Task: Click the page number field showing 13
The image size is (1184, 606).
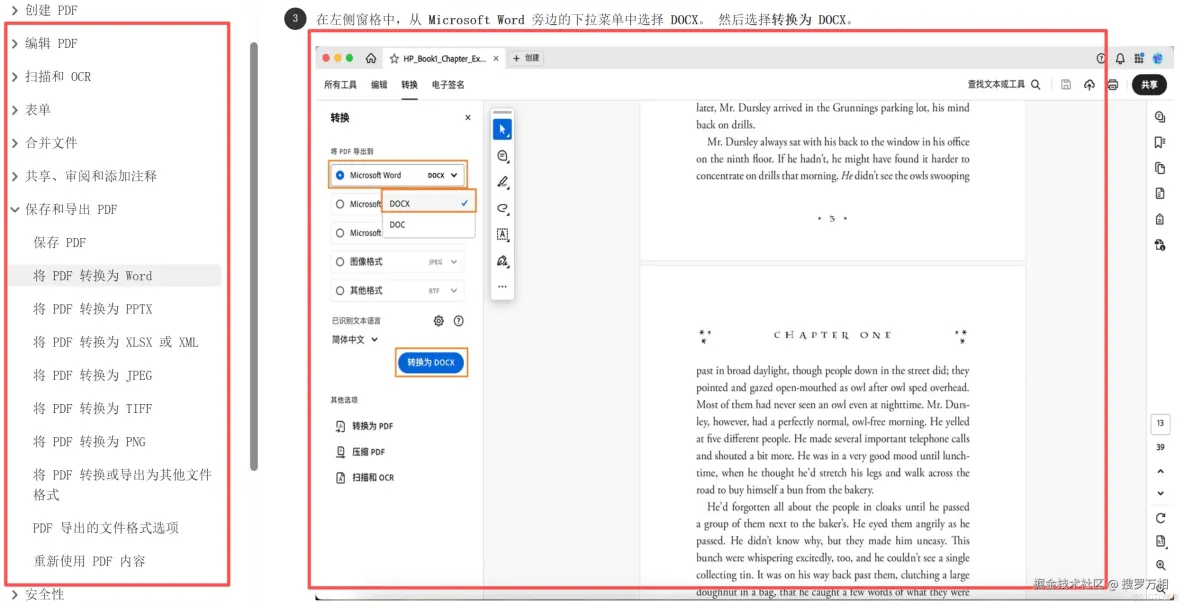Action: [1160, 423]
